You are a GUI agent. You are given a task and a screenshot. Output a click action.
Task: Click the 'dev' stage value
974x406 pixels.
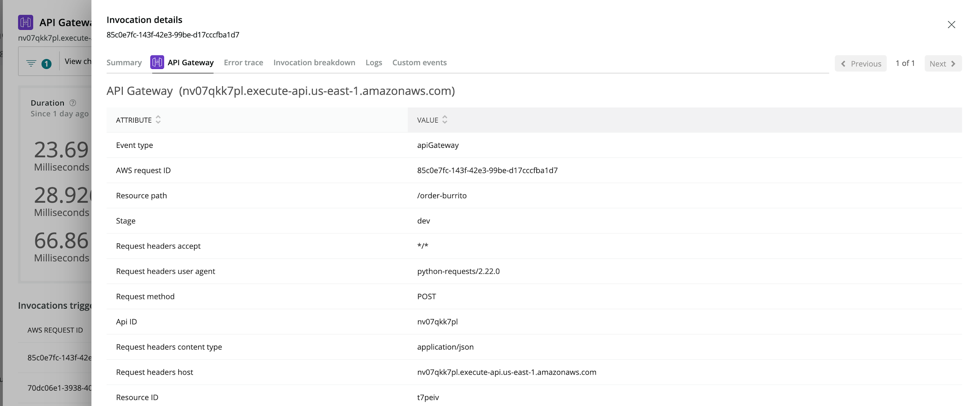pyautogui.click(x=424, y=221)
